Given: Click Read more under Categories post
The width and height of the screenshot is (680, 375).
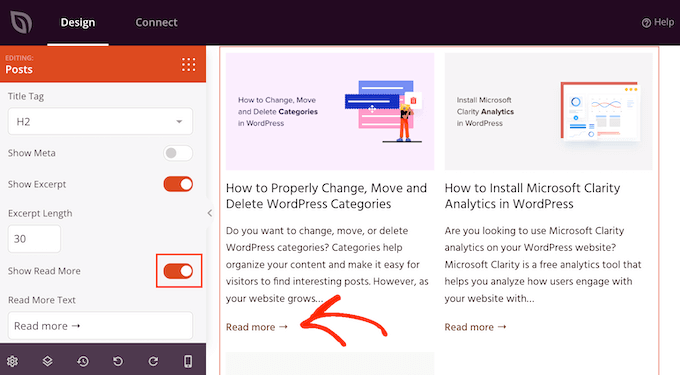Looking at the screenshot, I should (257, 327).
